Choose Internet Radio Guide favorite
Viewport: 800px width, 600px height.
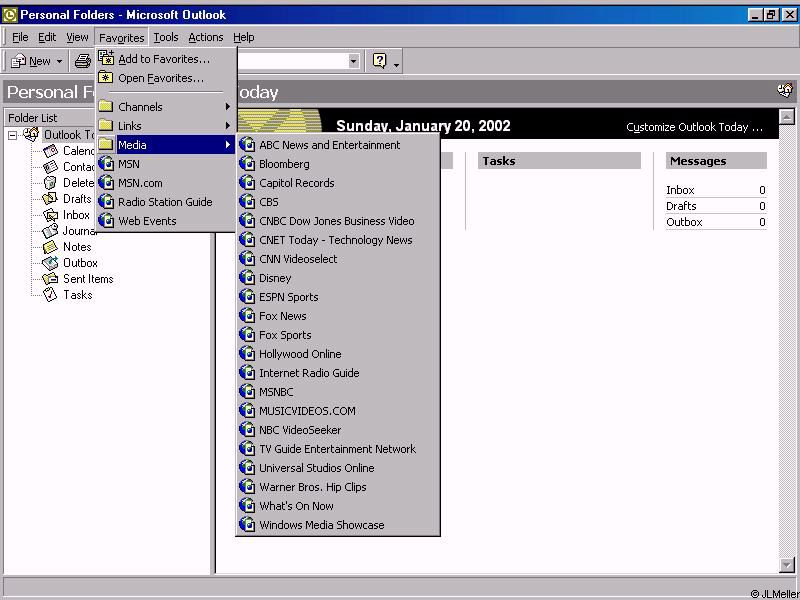[x=338, y=372]
